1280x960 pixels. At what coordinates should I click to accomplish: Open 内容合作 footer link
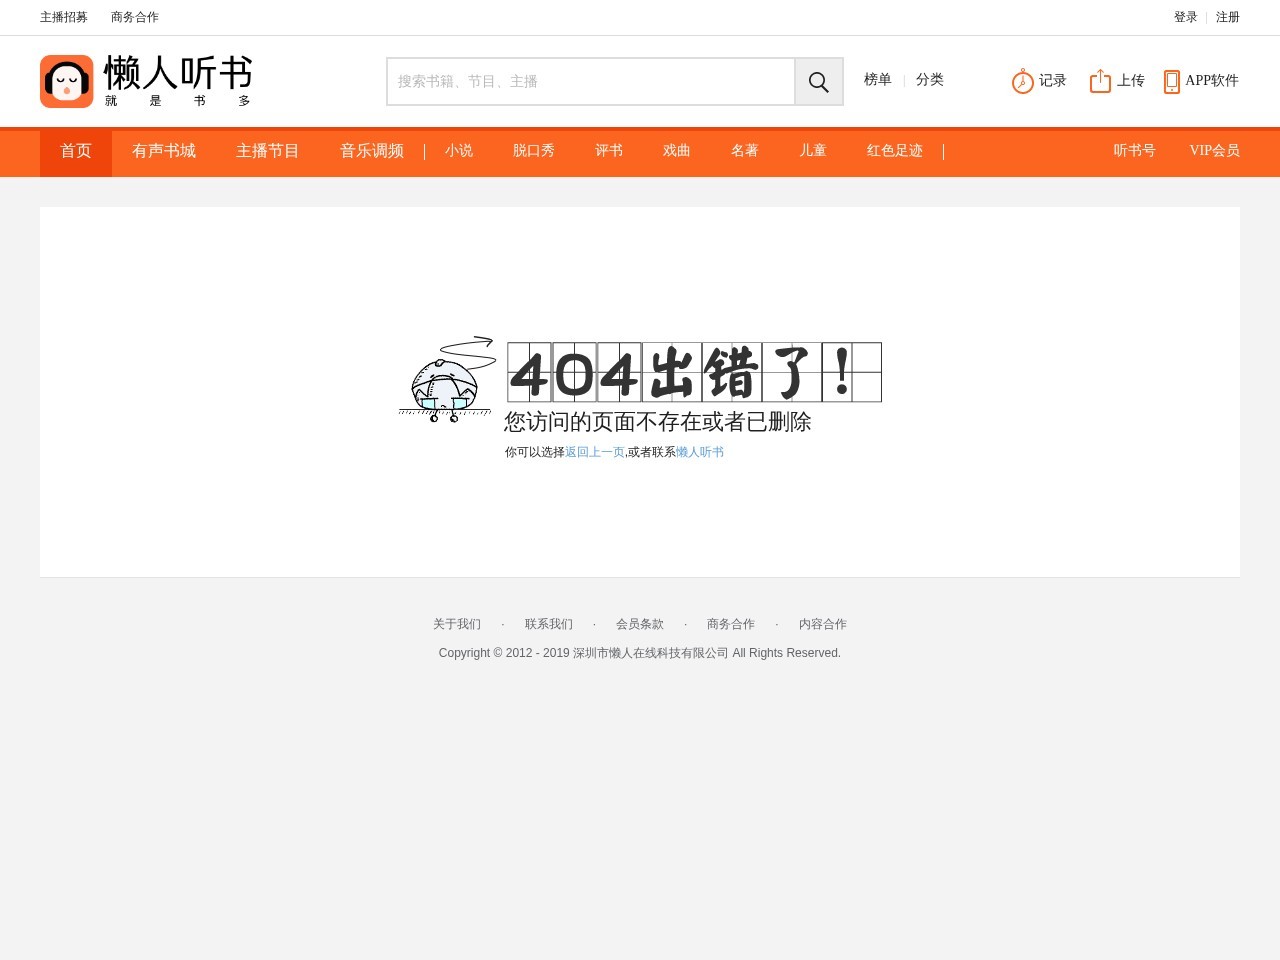click(823, 624)
